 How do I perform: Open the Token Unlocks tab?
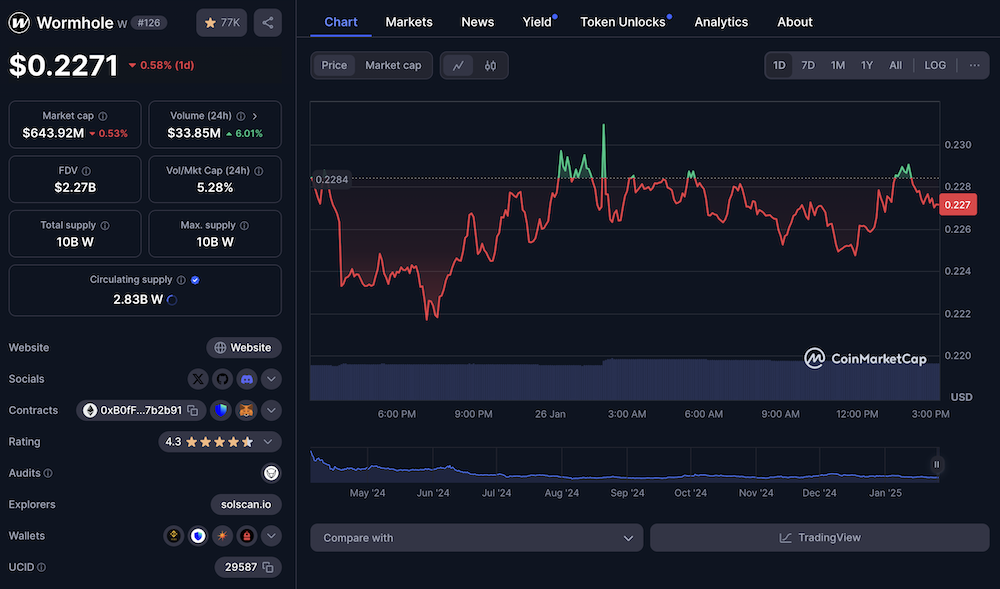point(621,21)
